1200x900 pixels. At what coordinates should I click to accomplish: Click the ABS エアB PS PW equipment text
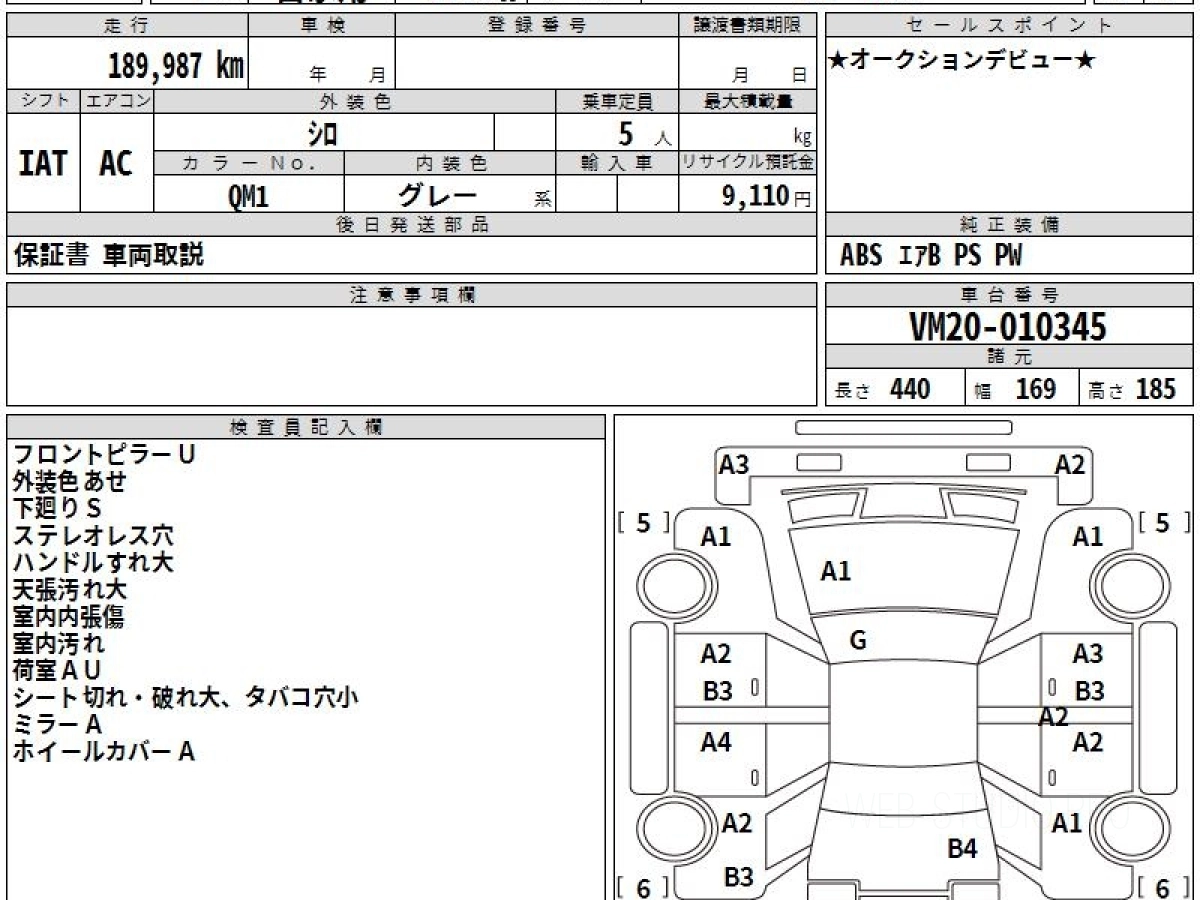pos(930,256)
